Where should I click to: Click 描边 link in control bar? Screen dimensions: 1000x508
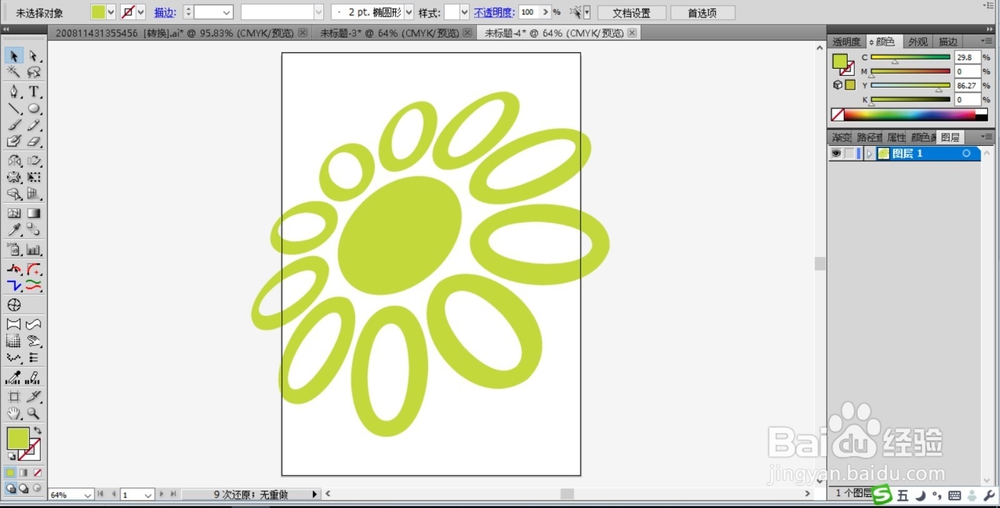click(165, 13)
